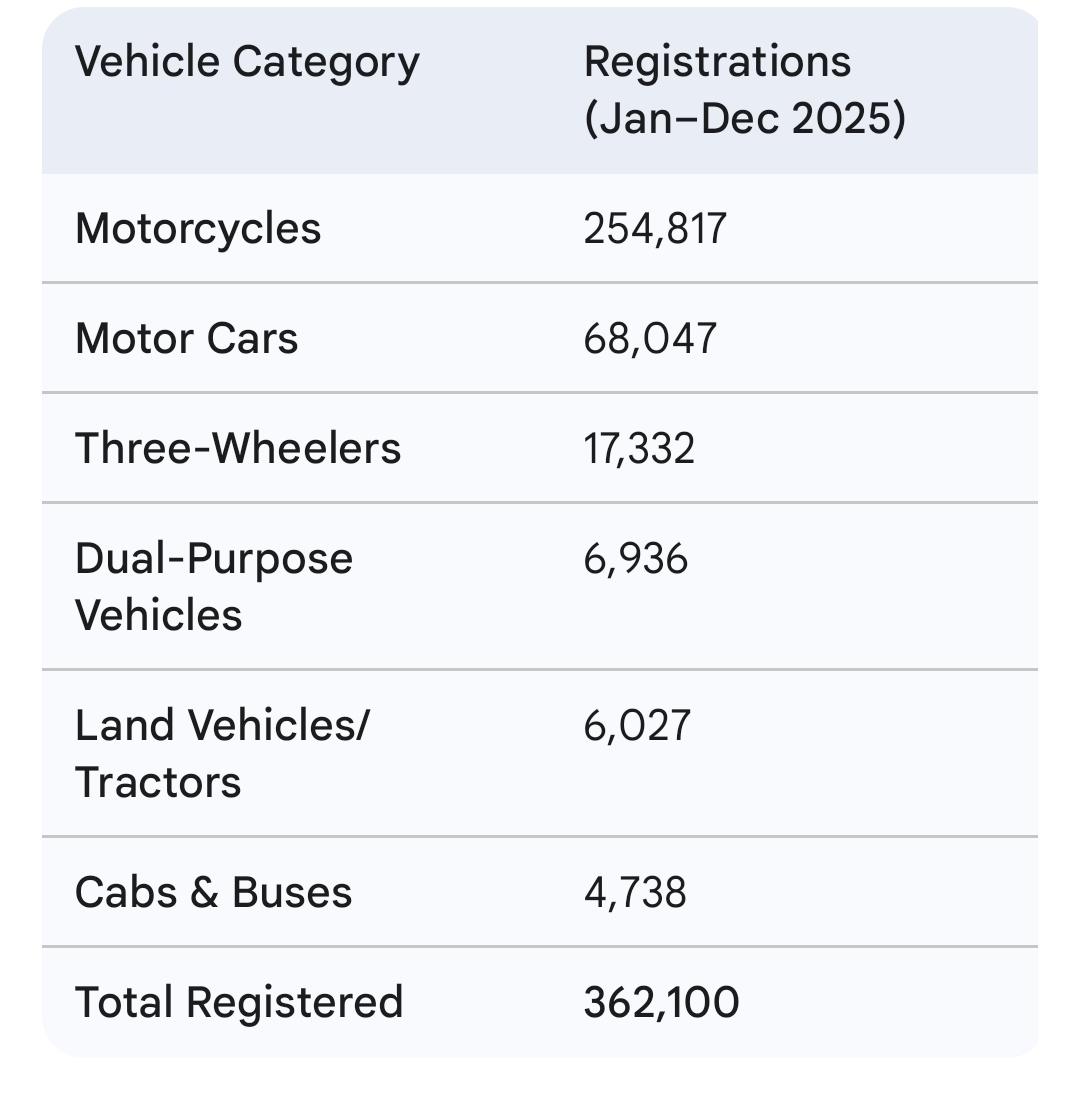Click the 17,332 registrations value
The image size is (1079, 1095).
coord(639,447)
